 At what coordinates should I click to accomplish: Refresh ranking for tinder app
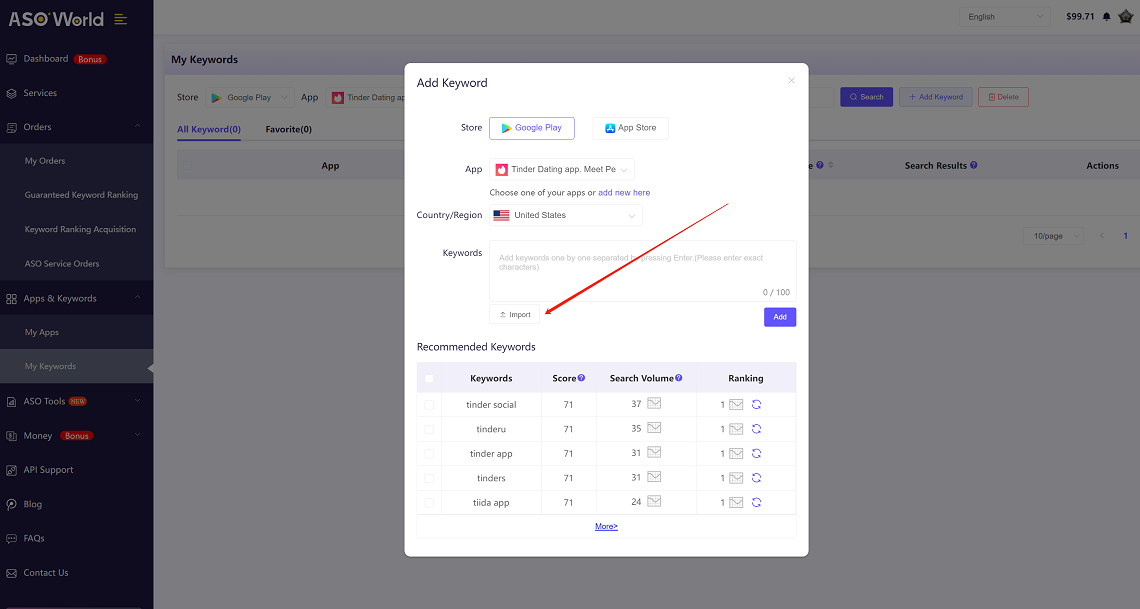pyautogui.click(x=756, y=453)
